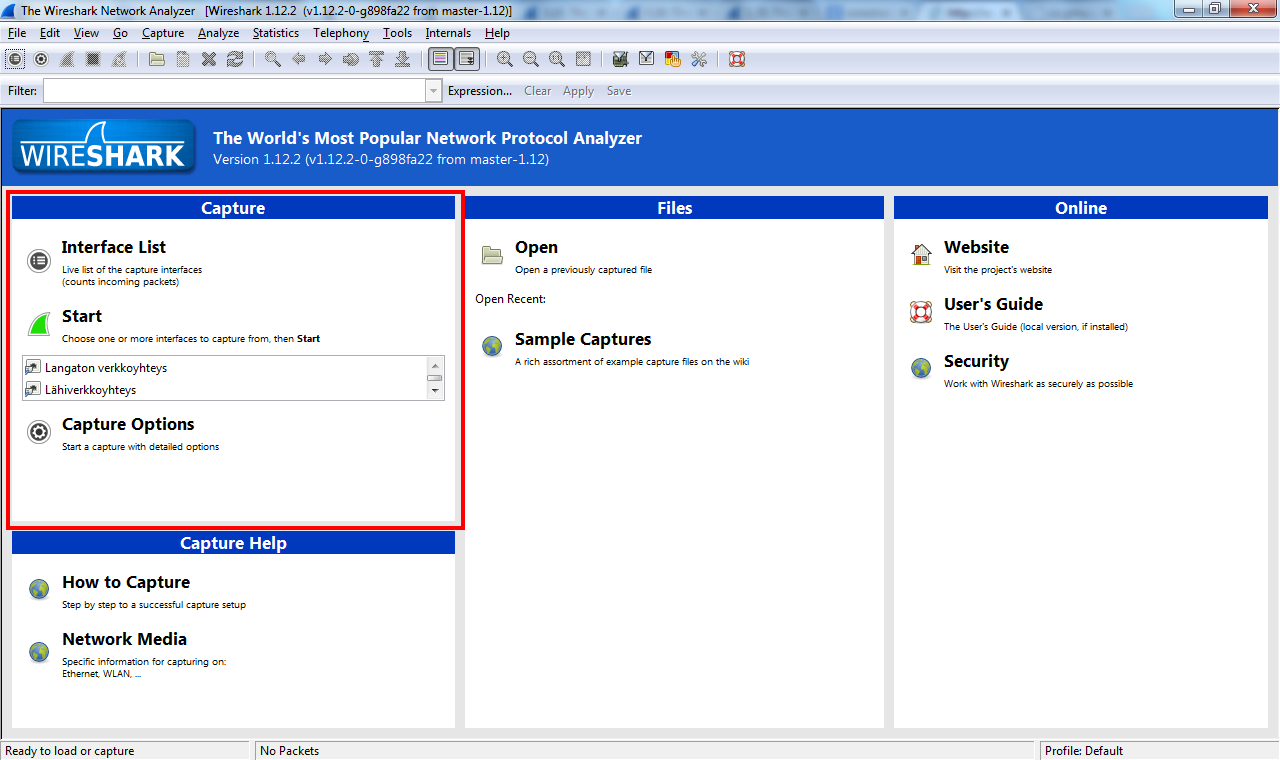
Task: Click the Apply filter button
Action: tap(578, 91)
